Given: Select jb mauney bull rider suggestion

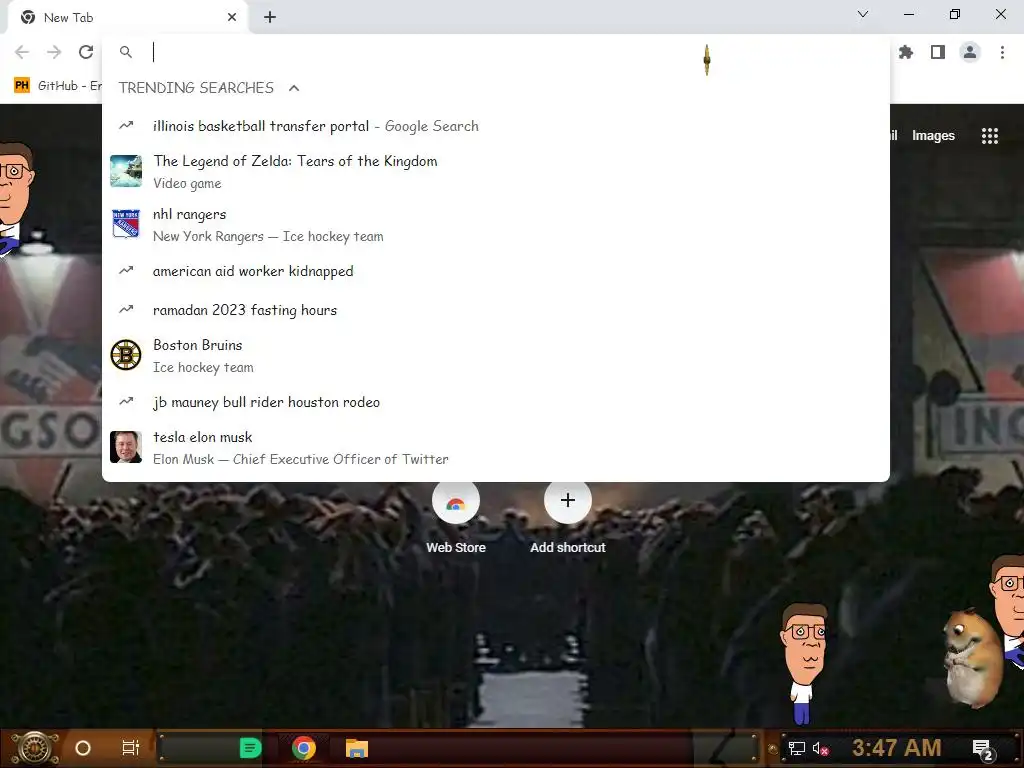Looking at the screenshot, I should (496, 402).
